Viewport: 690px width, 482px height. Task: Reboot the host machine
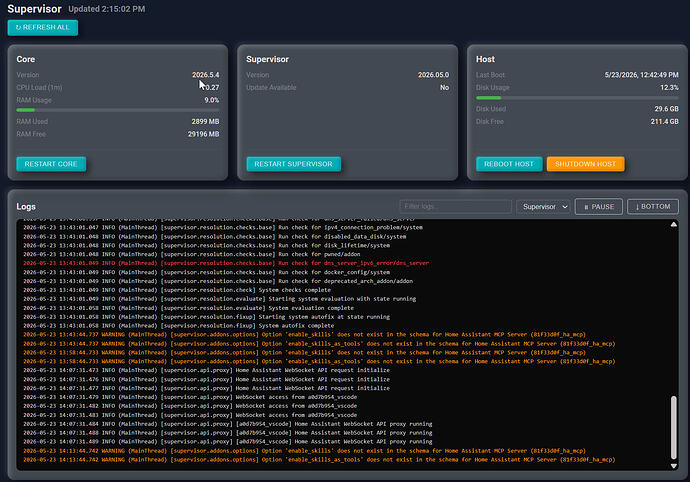point(509,164)
